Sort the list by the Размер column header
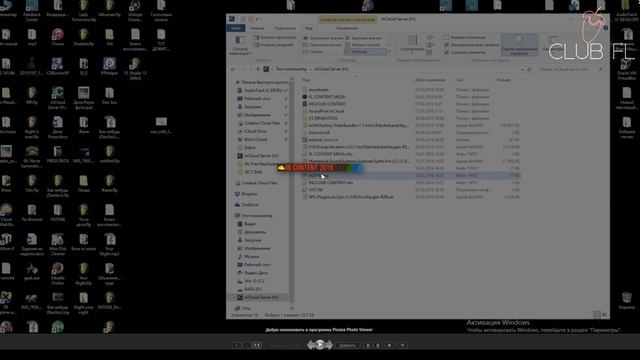 click(504, 80)
